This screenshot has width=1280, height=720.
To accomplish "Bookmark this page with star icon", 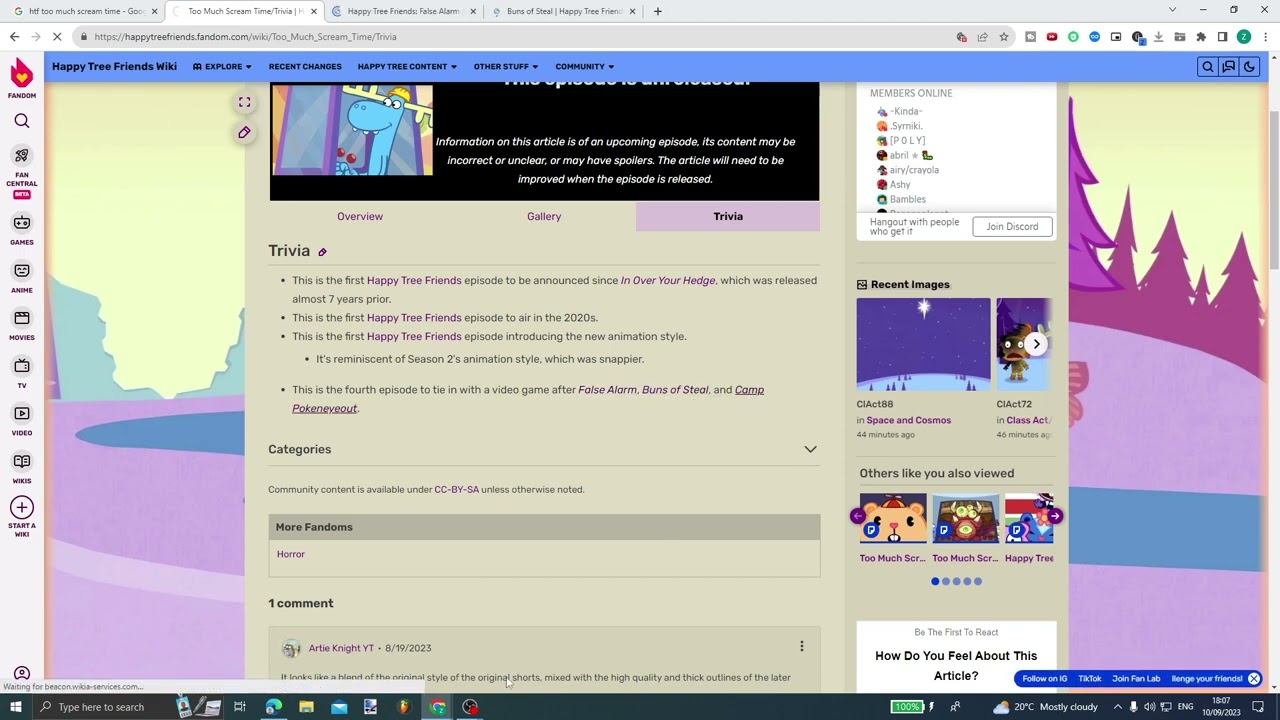I will (1003, 37).
